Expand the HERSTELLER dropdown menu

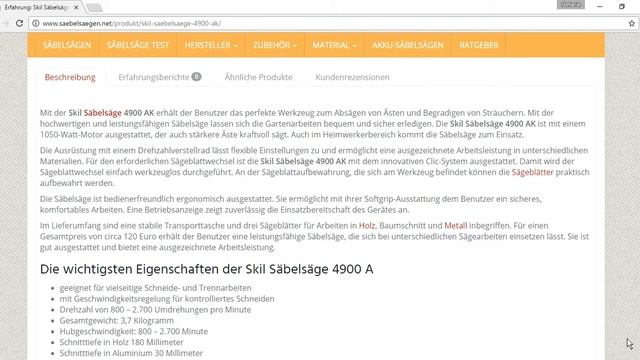(x=211, y=45)
